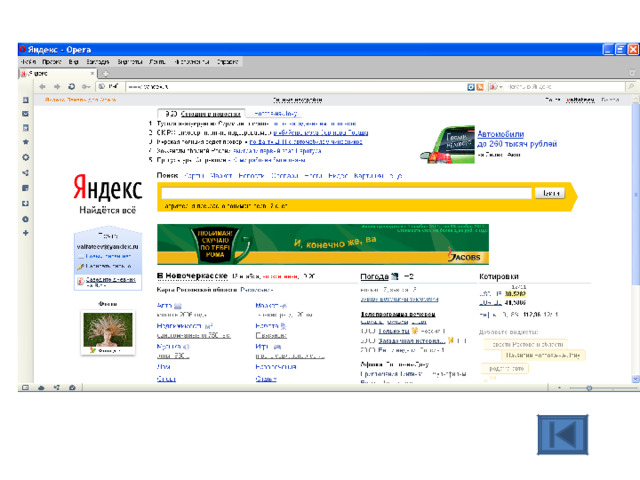This screenshot has width=640, height=480.
Task: Switch to the Маркет search tab
Action: [221, 176]
